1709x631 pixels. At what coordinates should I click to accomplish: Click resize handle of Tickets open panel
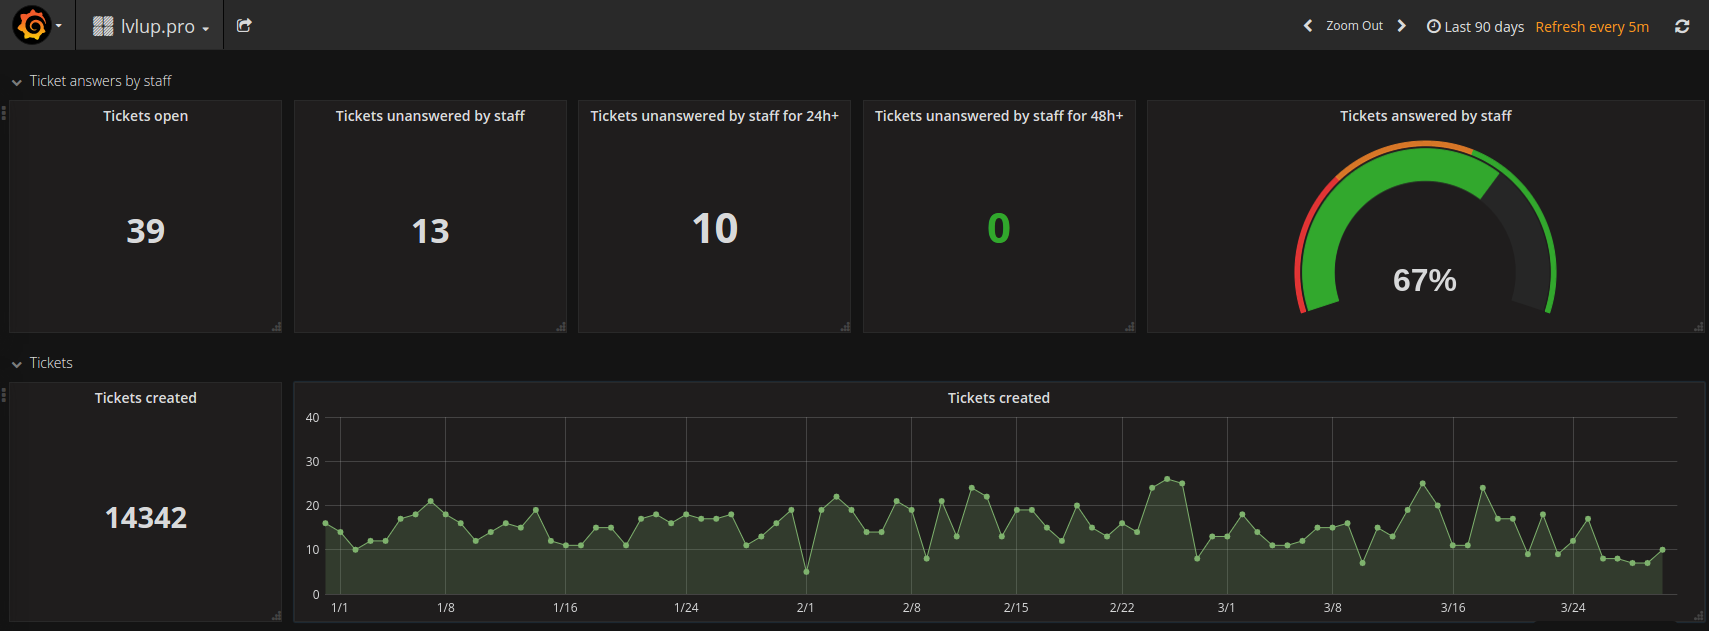coord(276,327)
